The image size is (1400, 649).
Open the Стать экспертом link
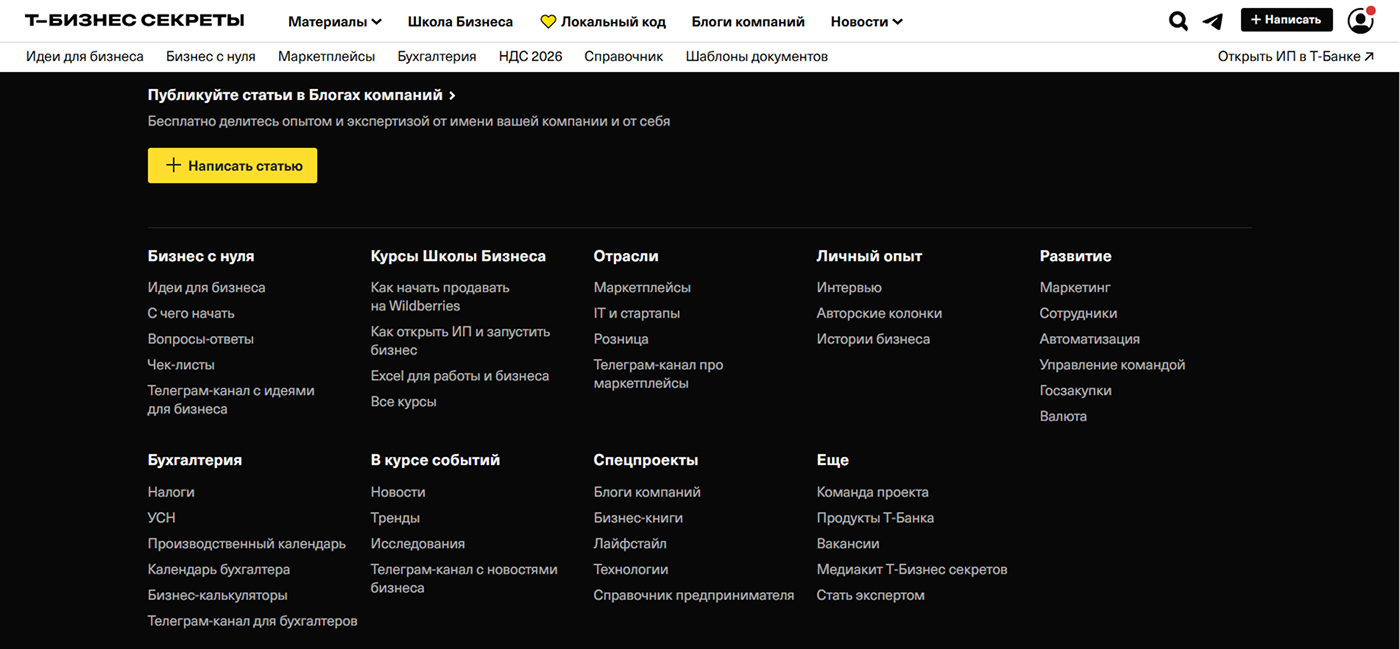[x=871, y=595]
